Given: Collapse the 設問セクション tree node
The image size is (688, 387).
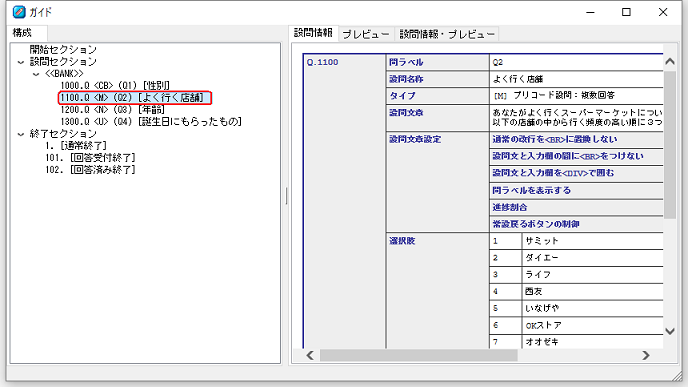Looking at the screenshot, I should tap(21, 63).
